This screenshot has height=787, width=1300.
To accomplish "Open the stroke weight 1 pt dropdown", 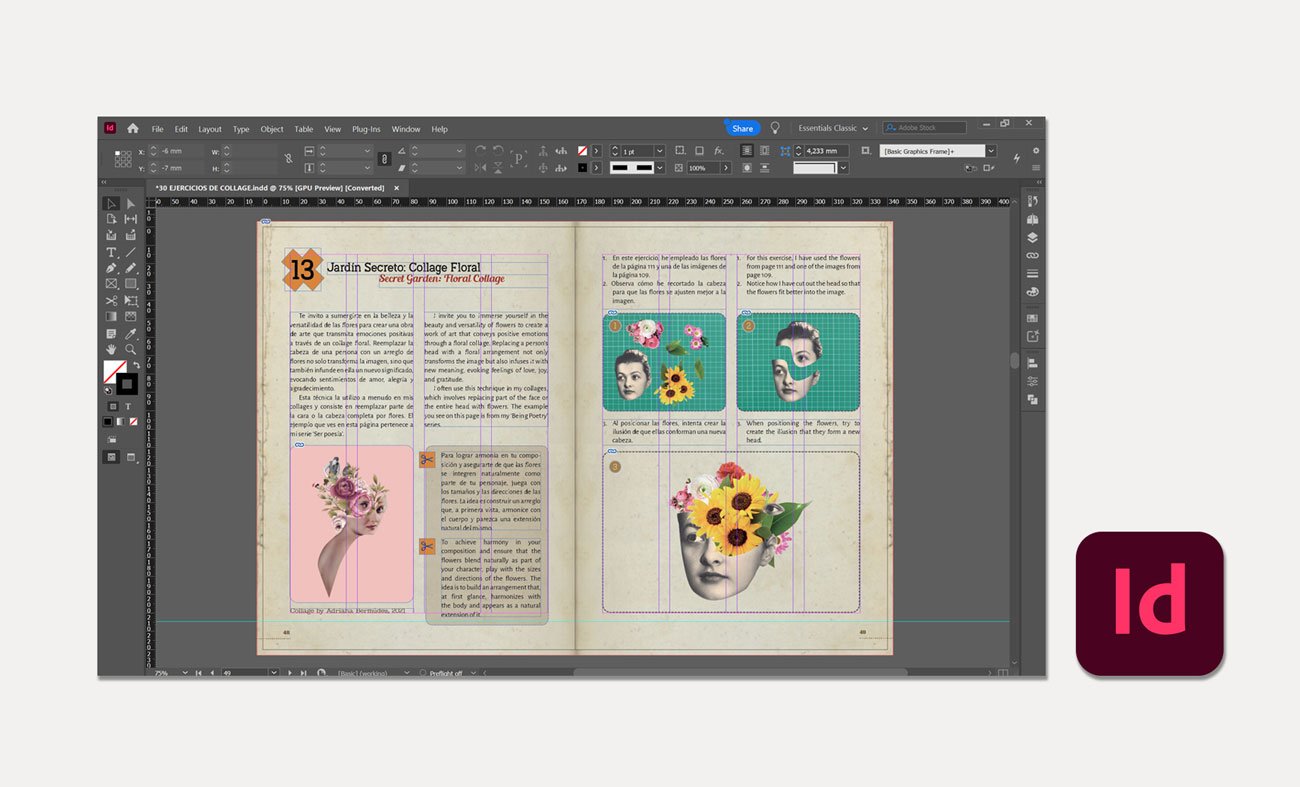I will pos(659,151).
